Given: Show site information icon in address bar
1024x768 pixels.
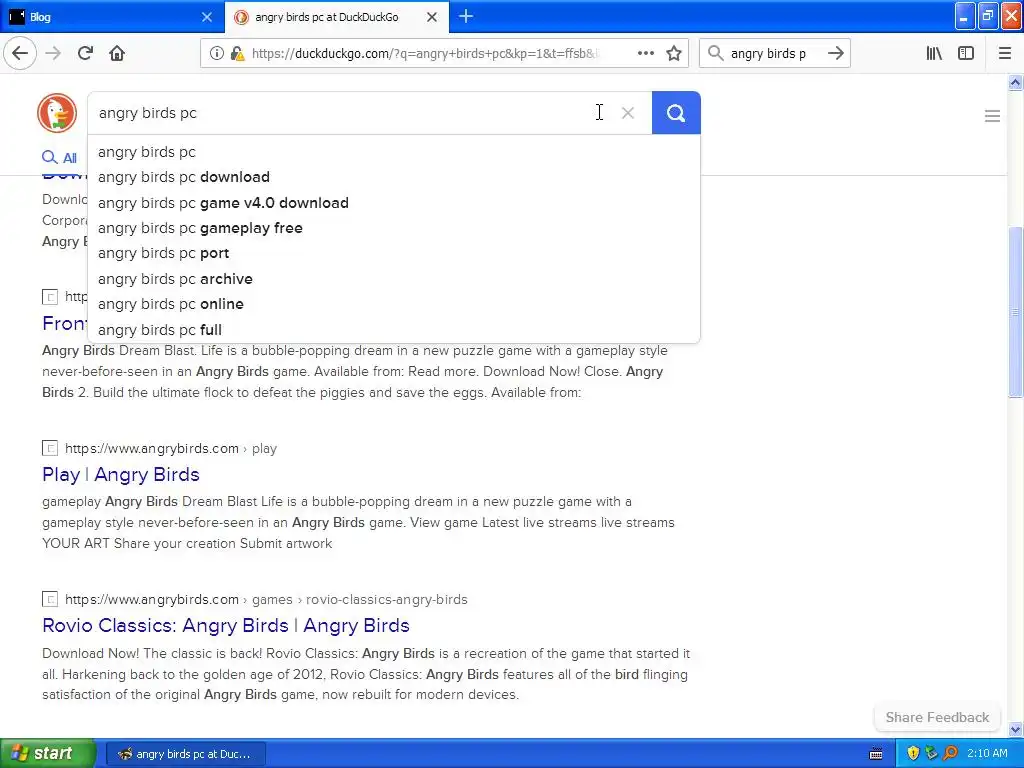Looking at the screenshot, I should click(x=216, y=54).
